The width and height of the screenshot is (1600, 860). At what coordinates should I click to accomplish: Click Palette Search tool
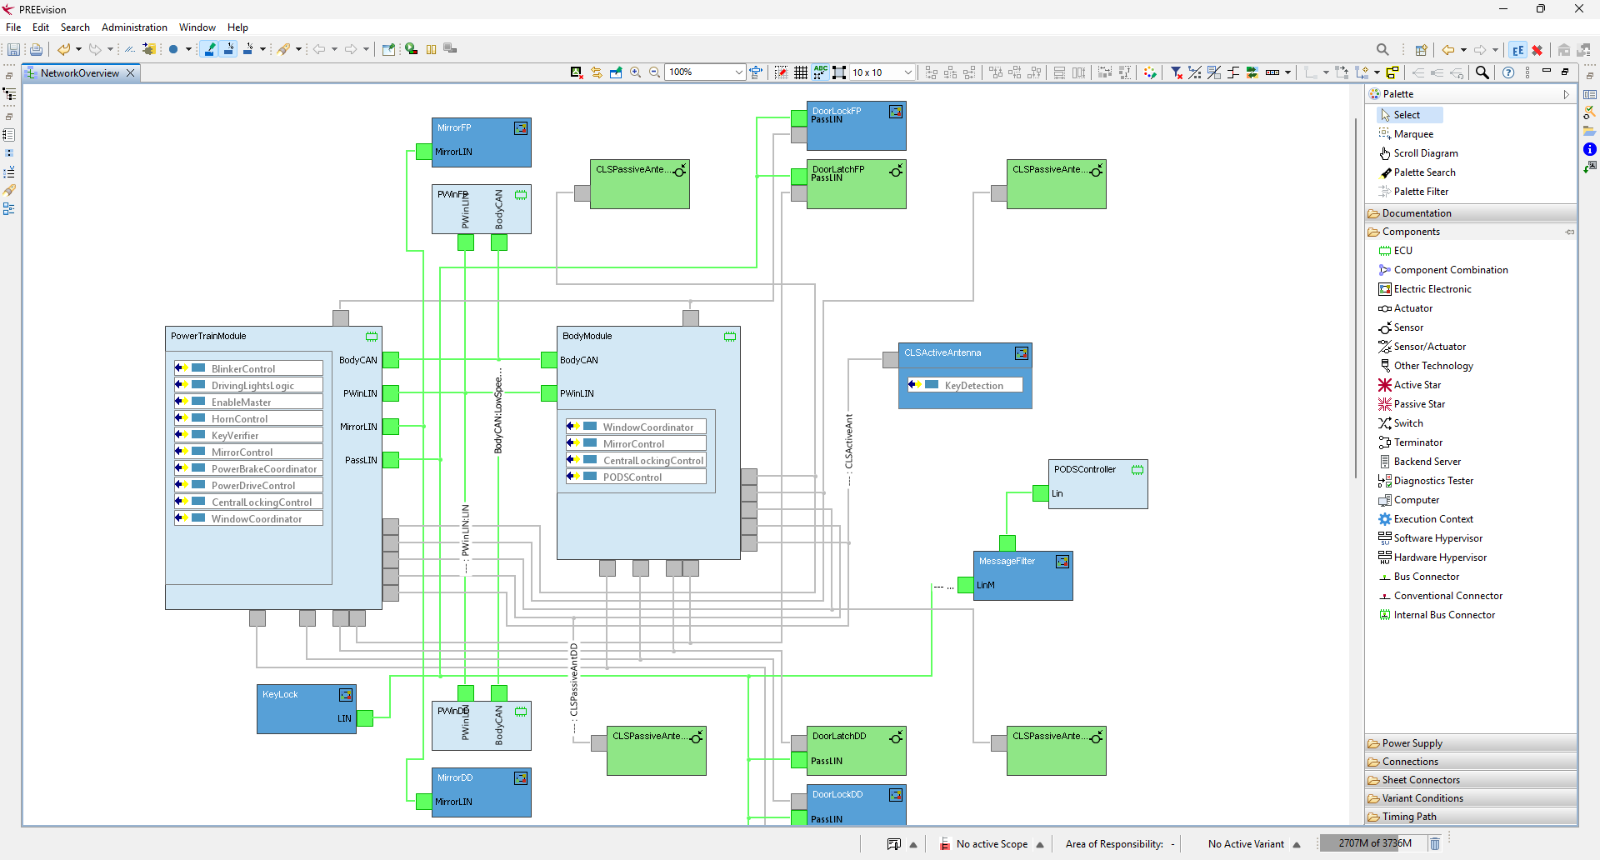(x=1417, y=172)
